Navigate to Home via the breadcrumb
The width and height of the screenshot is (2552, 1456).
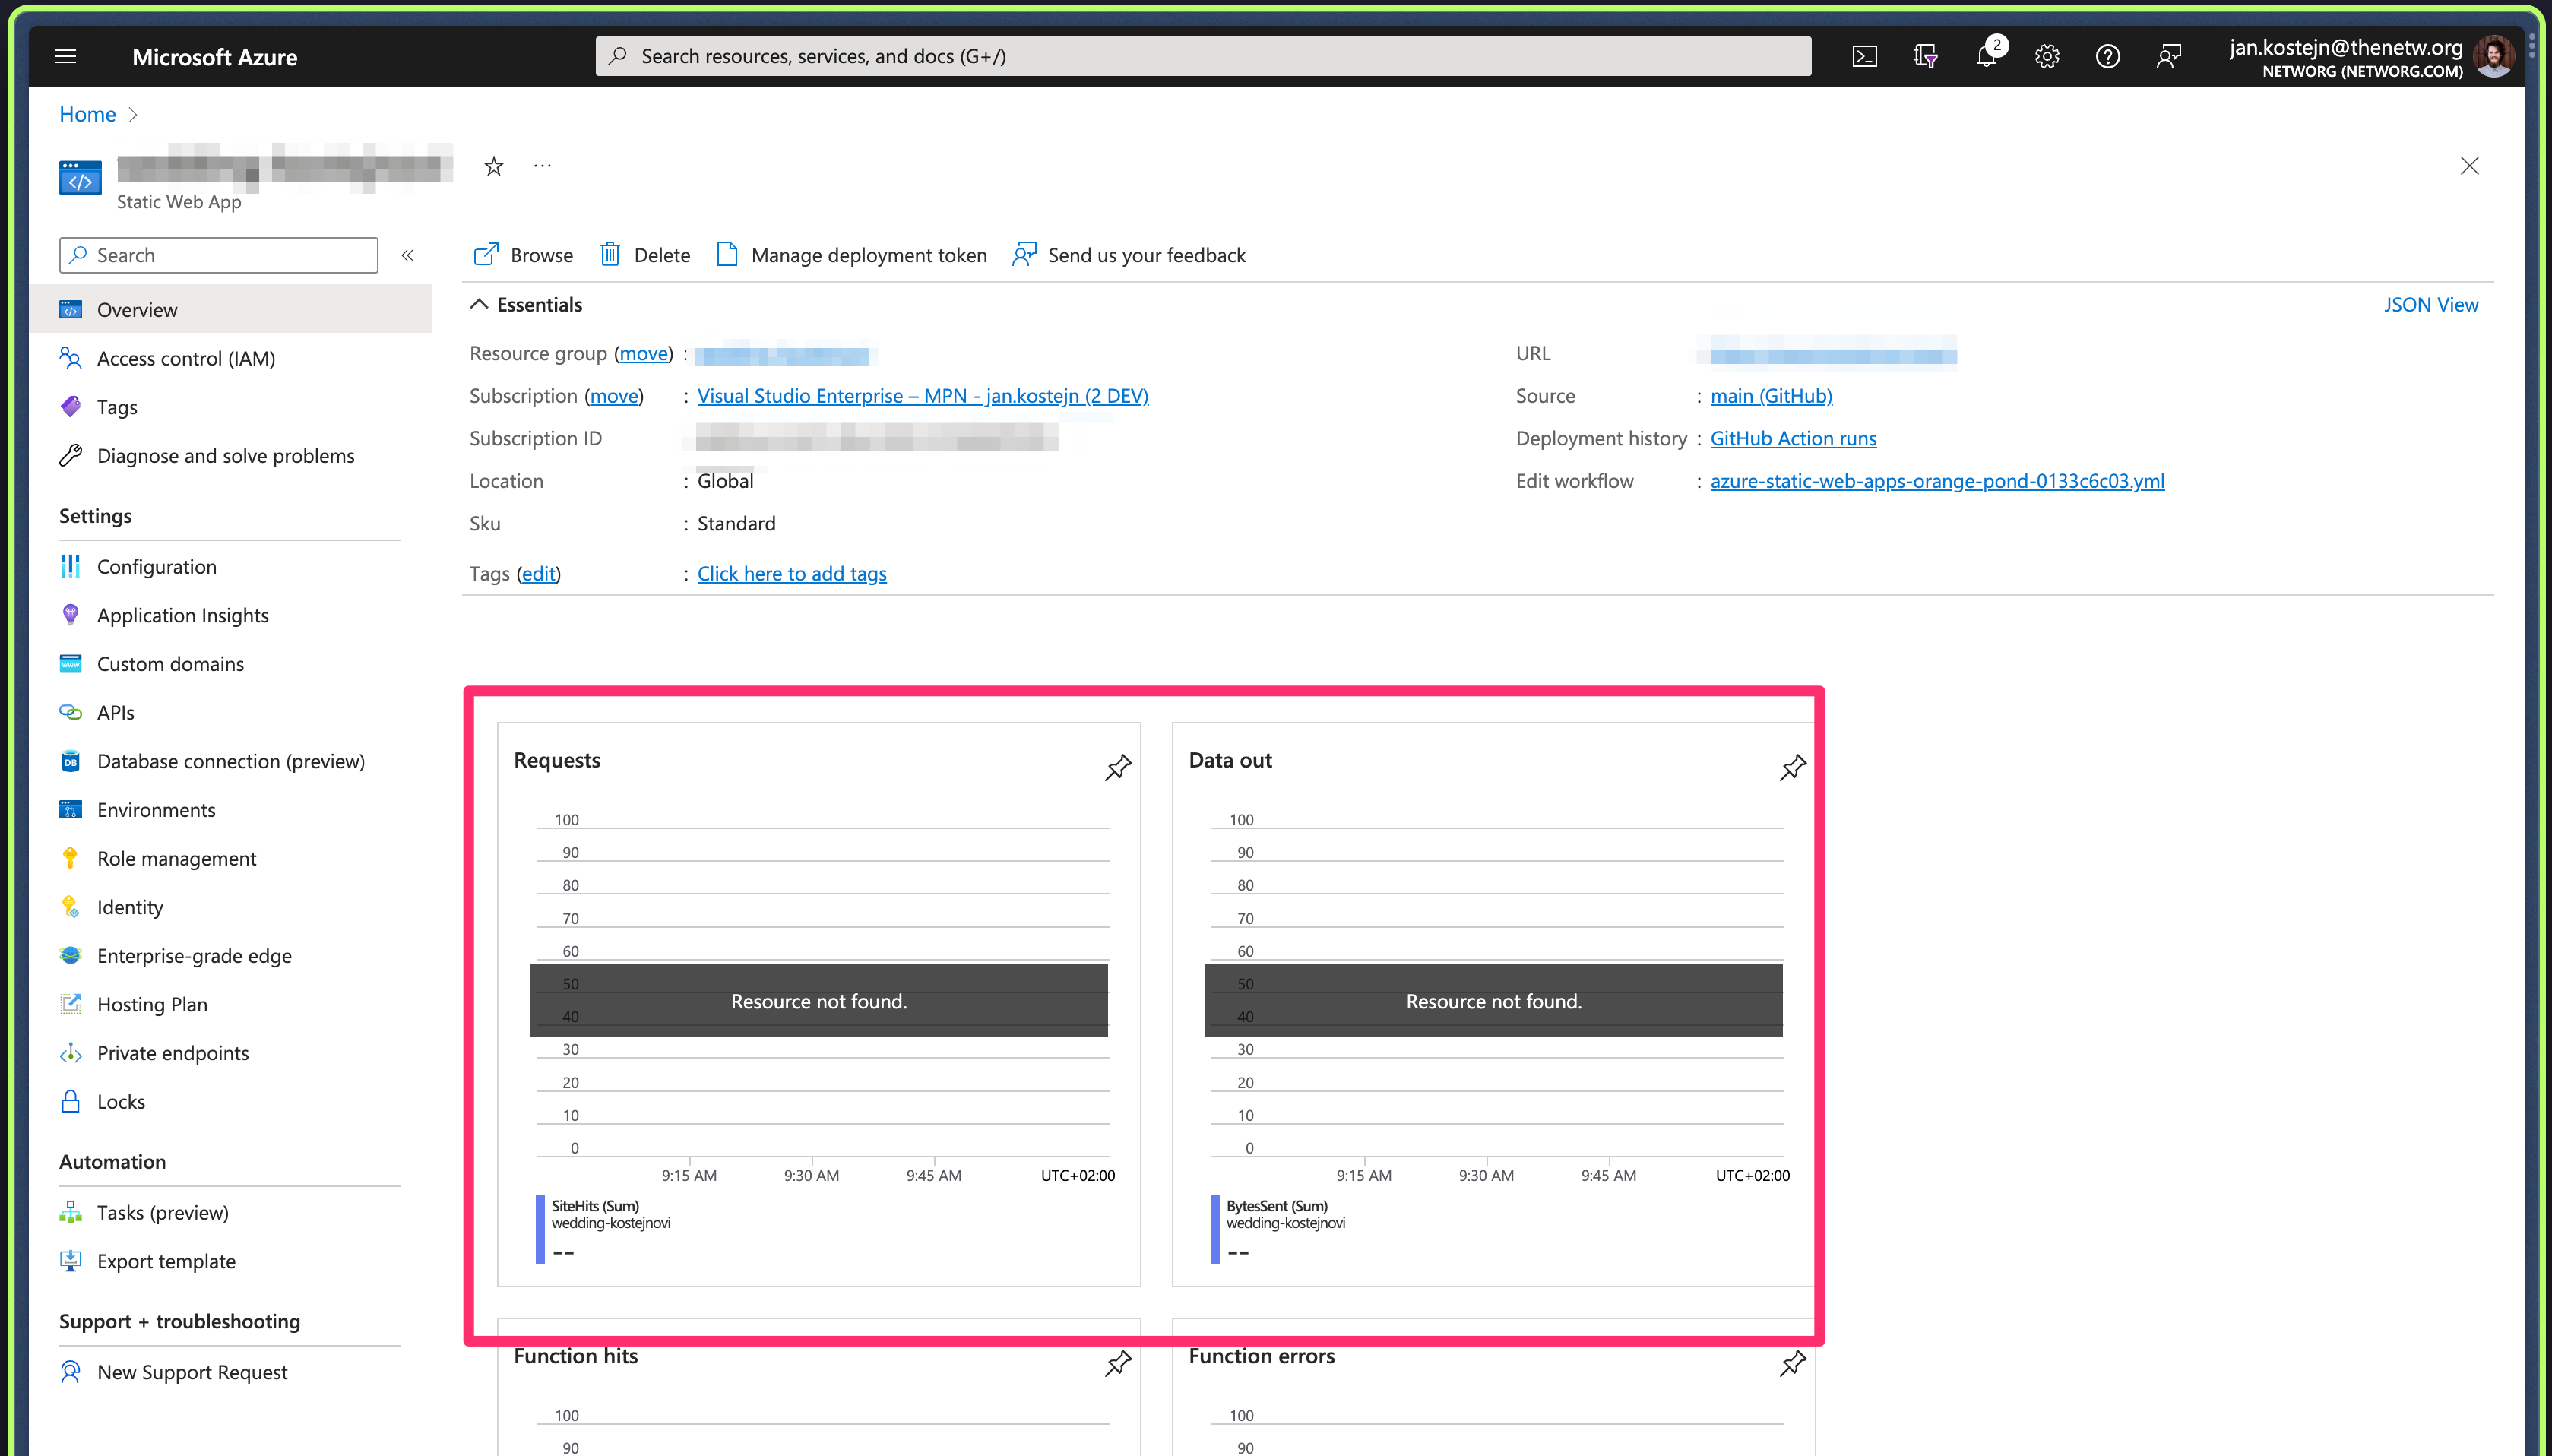click(87, 114)
